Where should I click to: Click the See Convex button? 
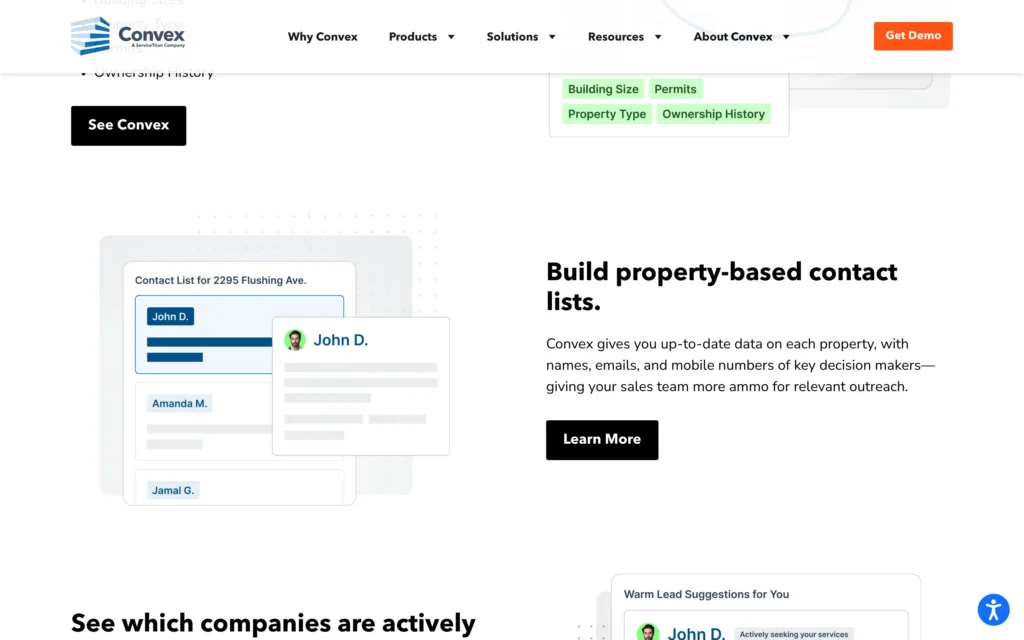click(x=129, y=125)
